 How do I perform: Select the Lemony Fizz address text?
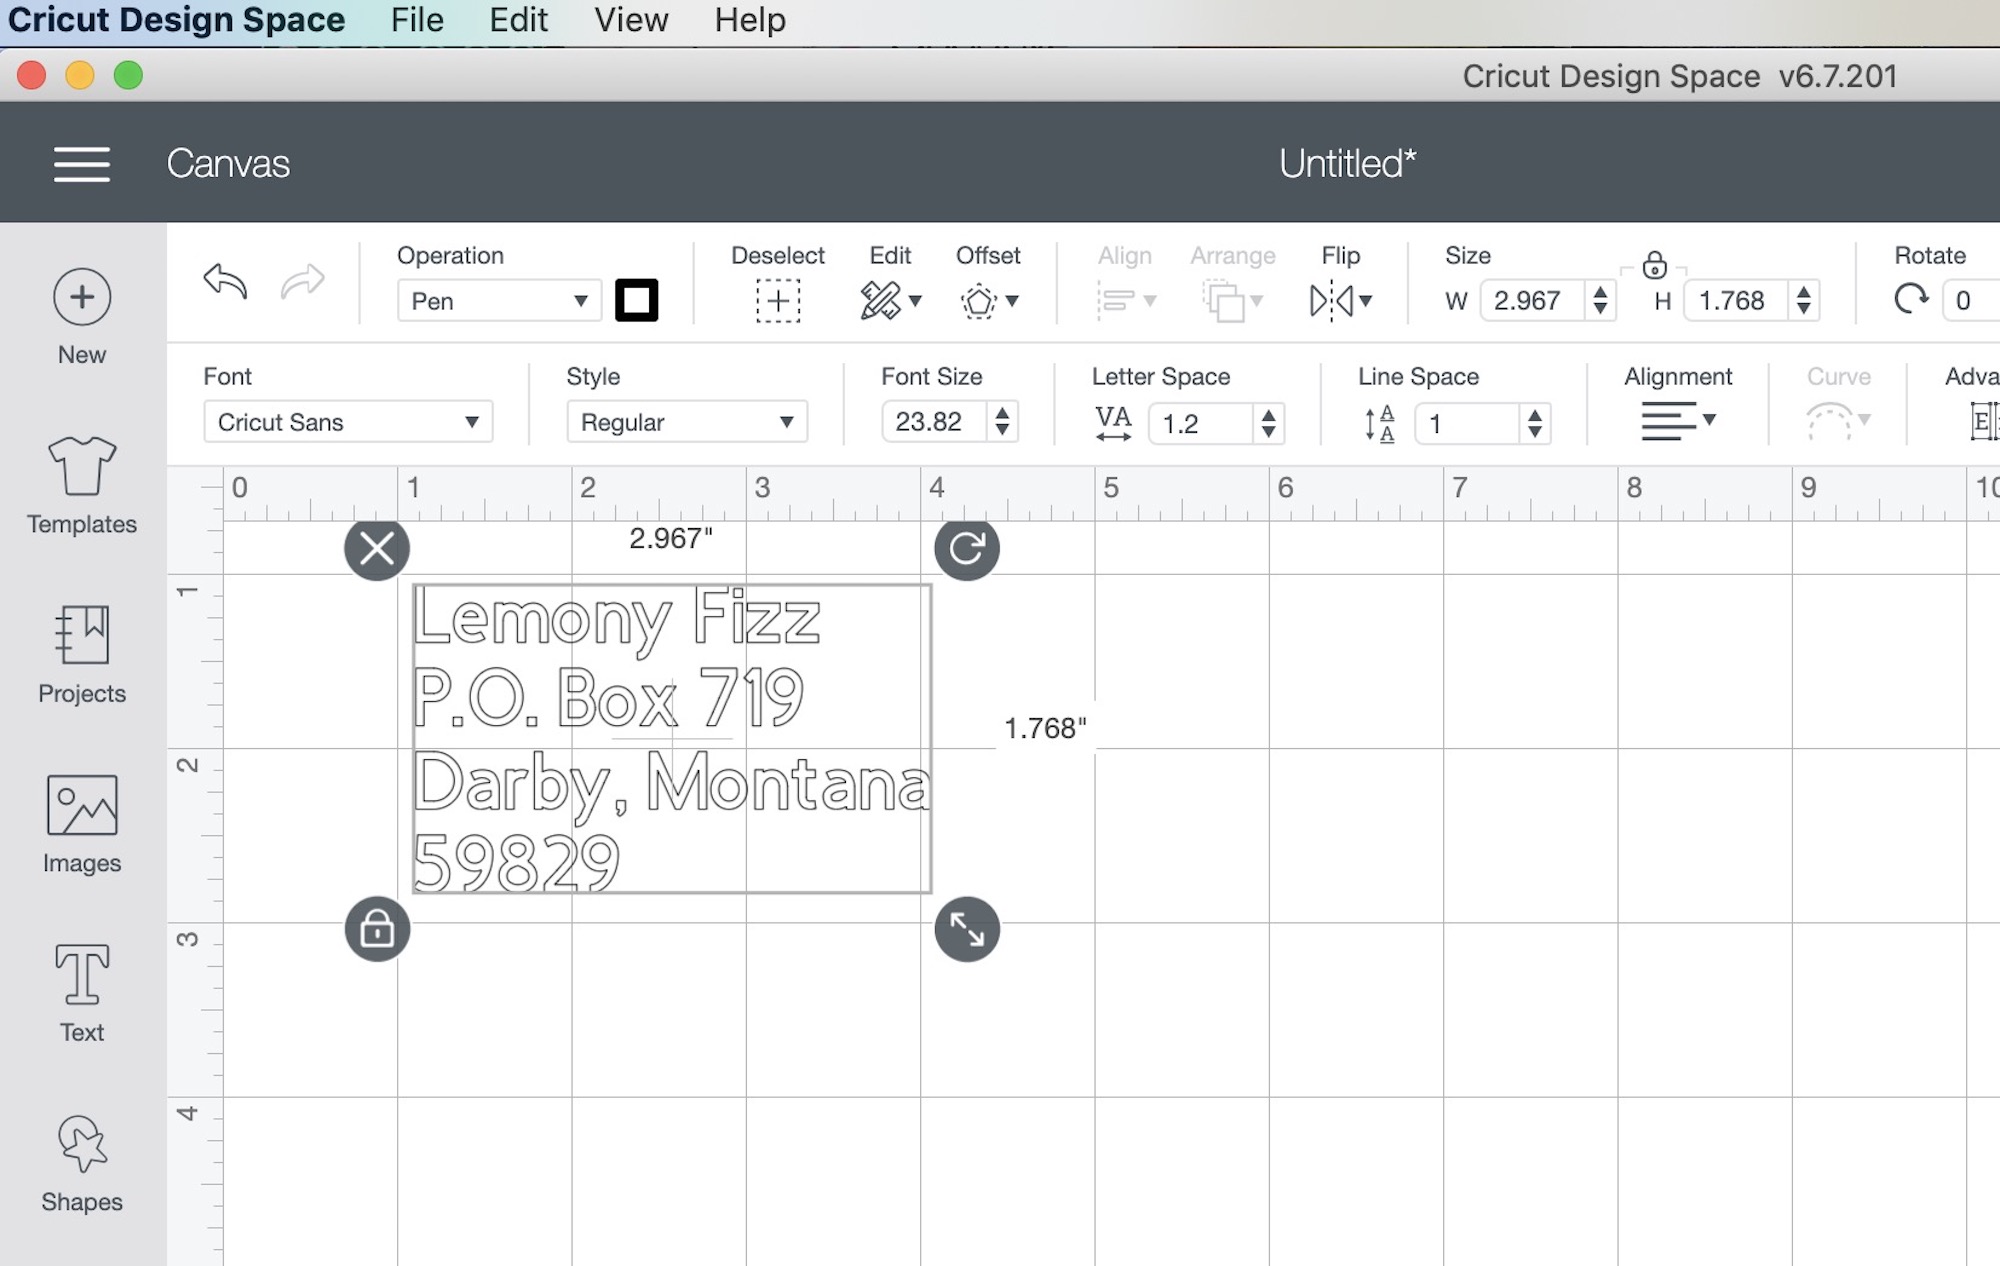[x=672, y=738]
